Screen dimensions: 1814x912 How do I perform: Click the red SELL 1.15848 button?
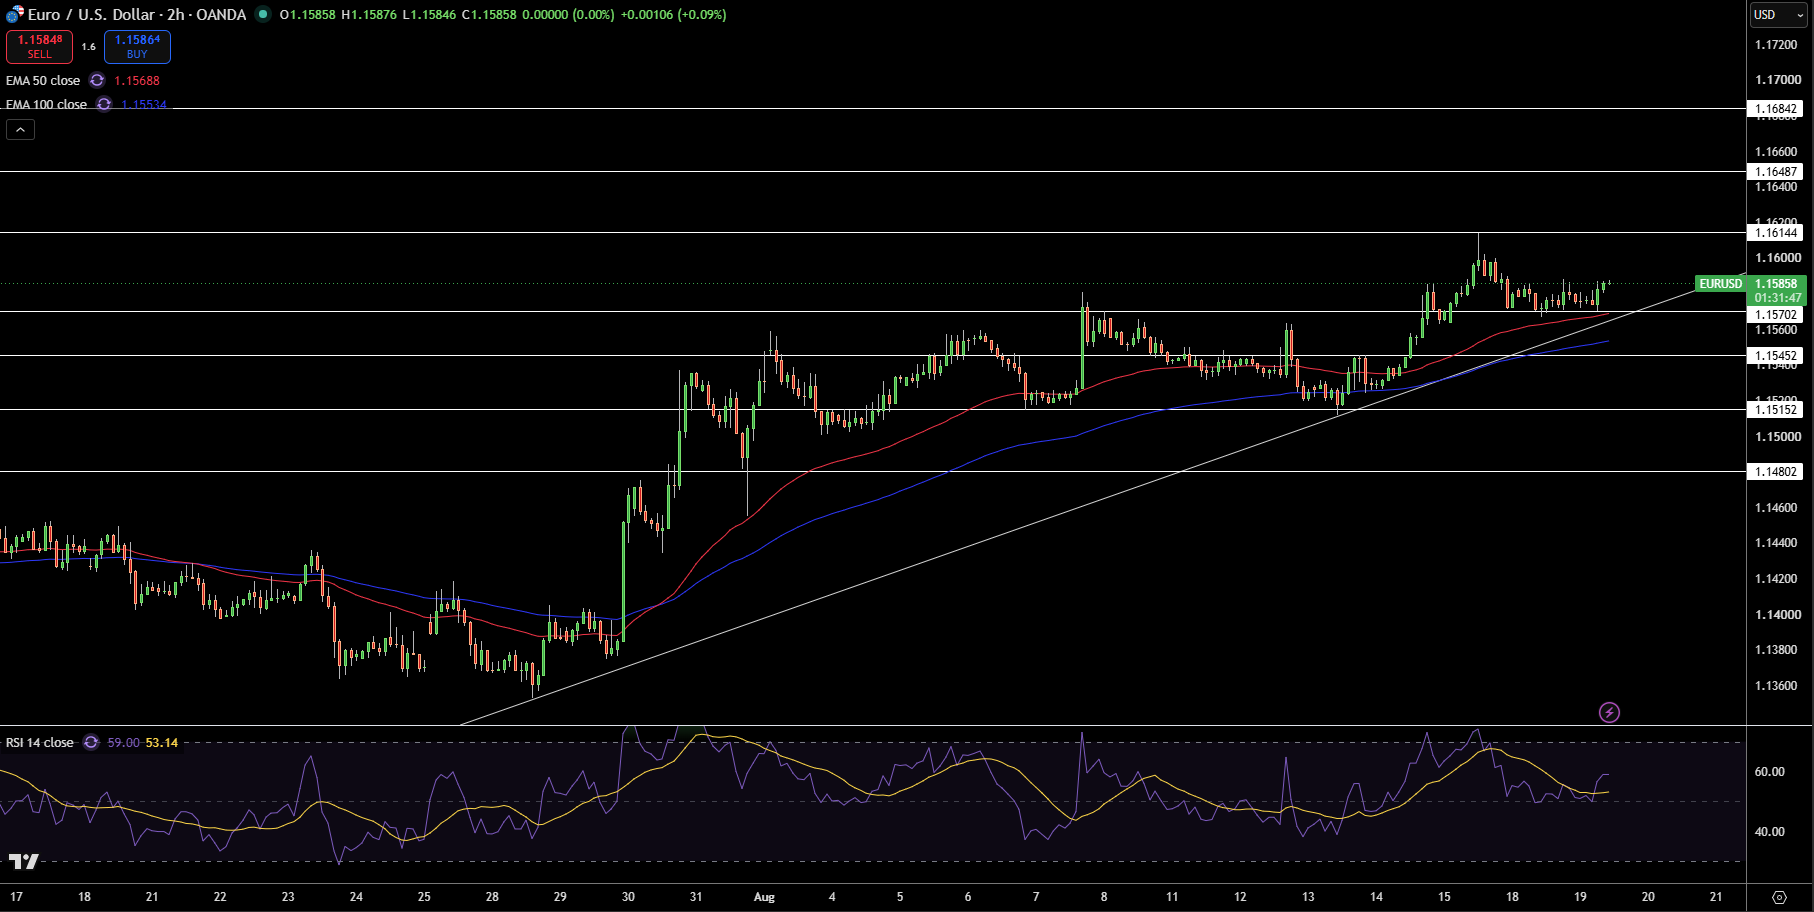(39, 46)
